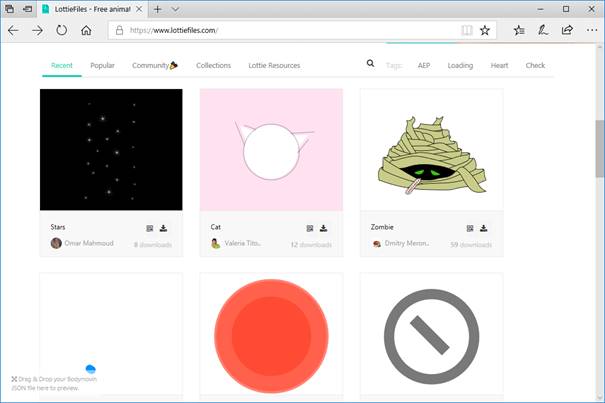Click the page vertical scrollbar thumb
The height and width of the screenshot is (403, 605).
point(600,149)
